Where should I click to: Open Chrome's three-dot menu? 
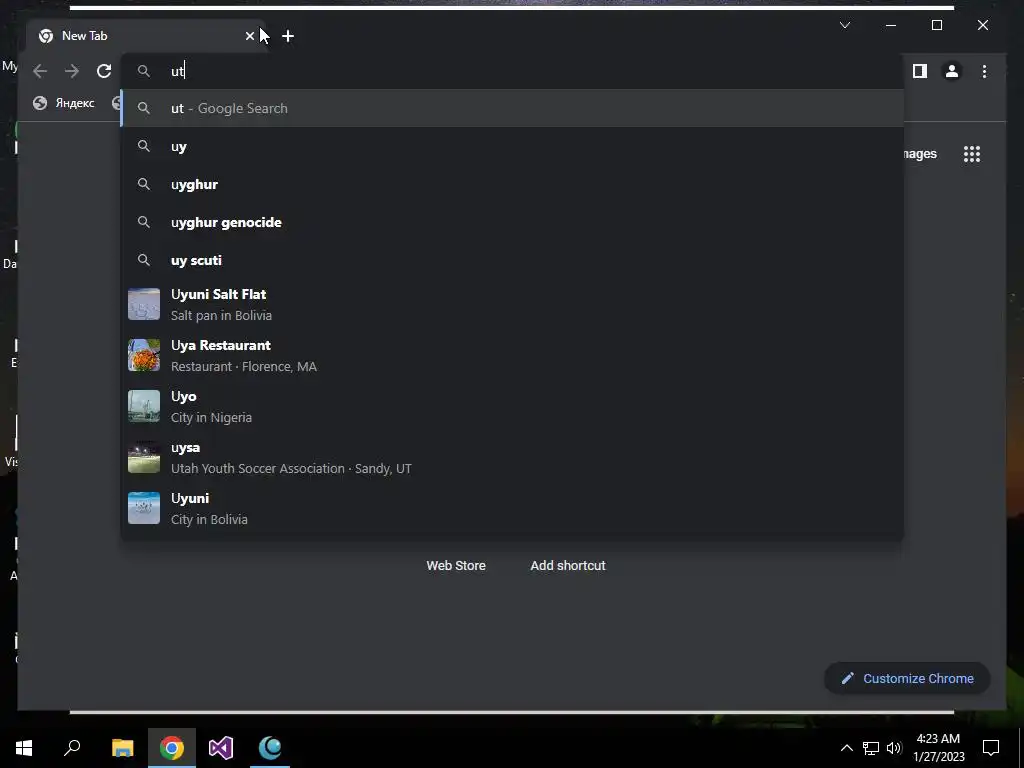tap(984, 71)
